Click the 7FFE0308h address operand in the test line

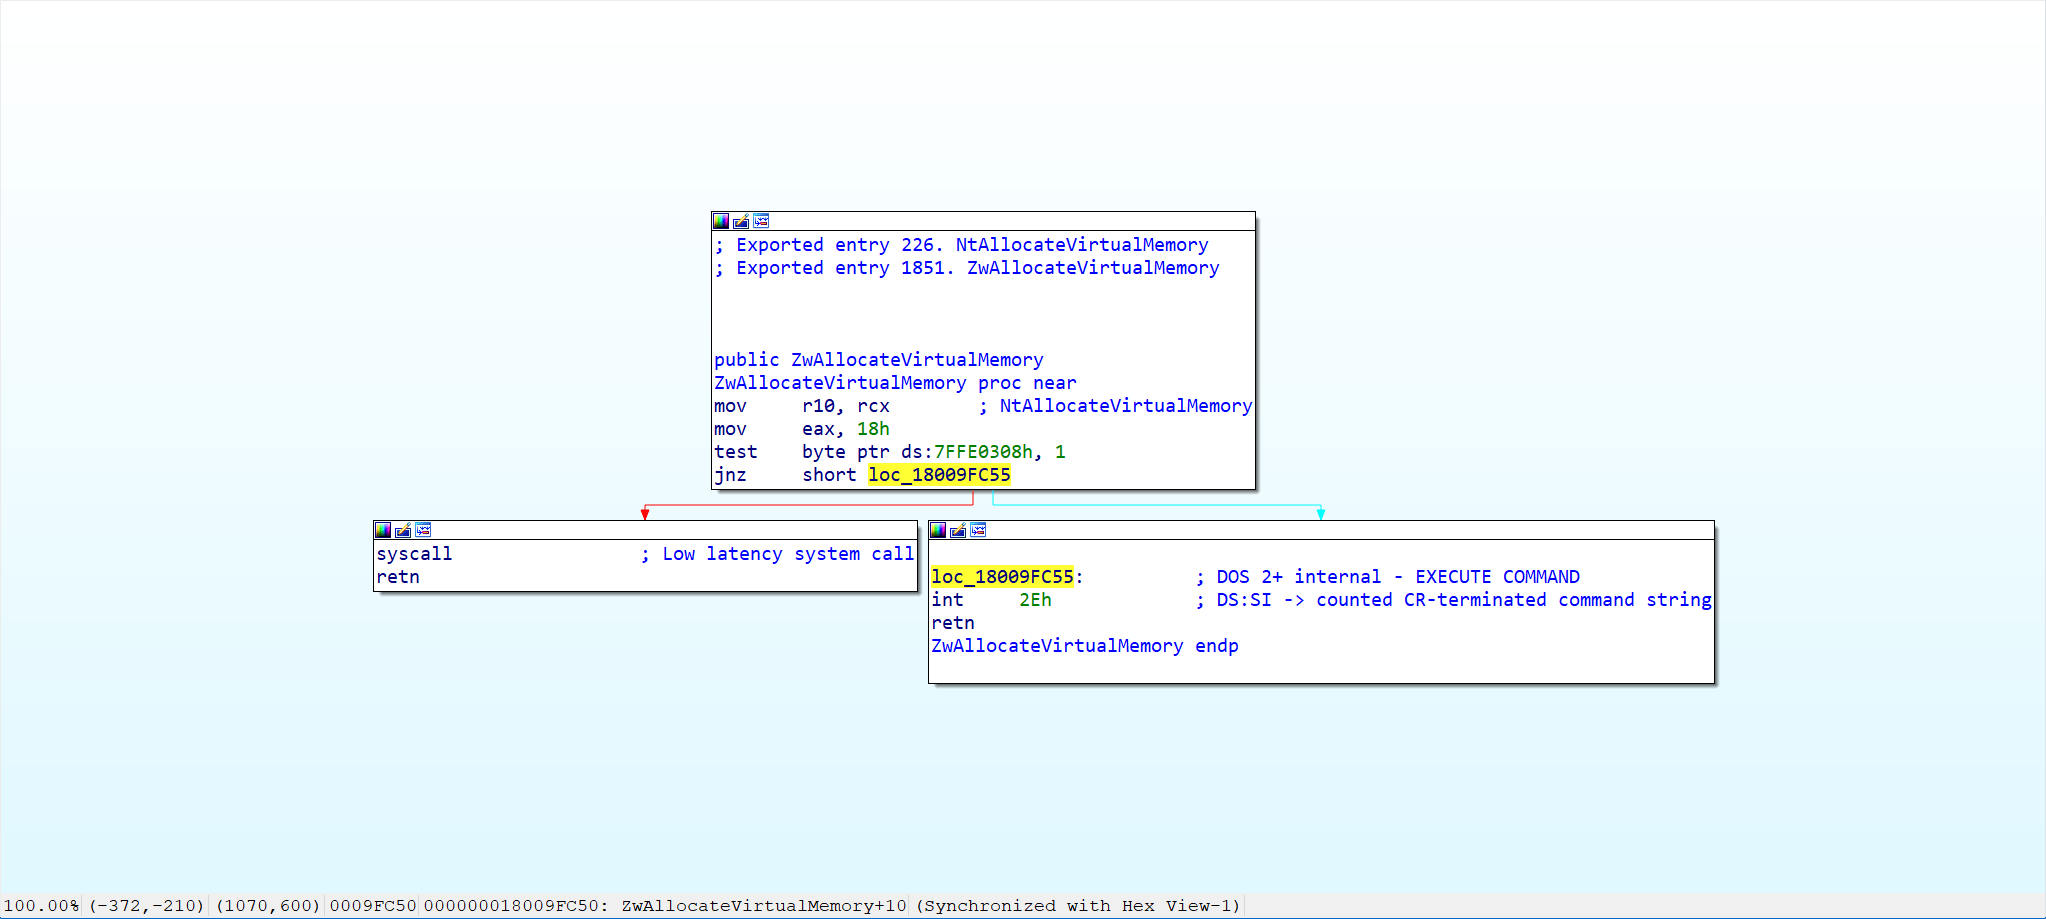982,452
